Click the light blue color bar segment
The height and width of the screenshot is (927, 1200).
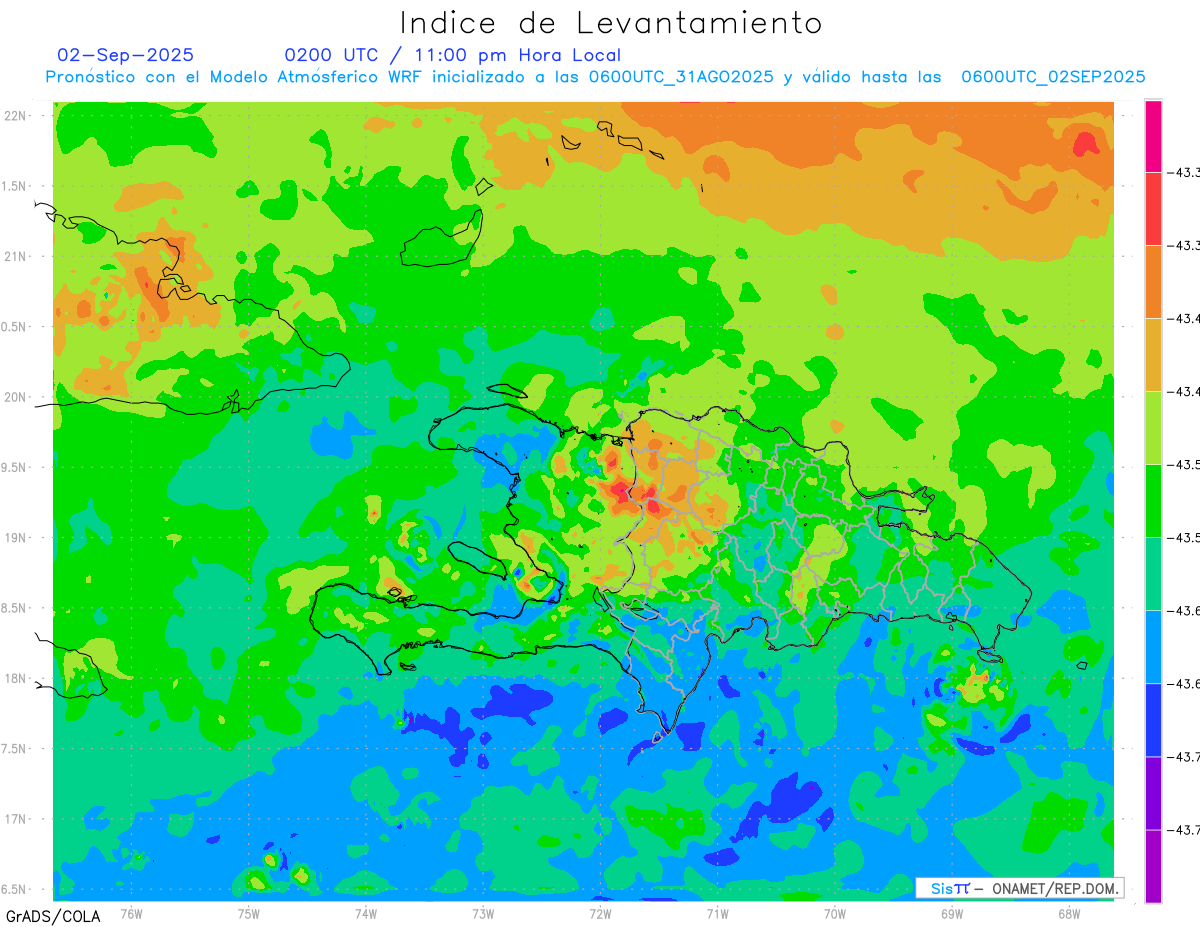tap(1153, 647)
